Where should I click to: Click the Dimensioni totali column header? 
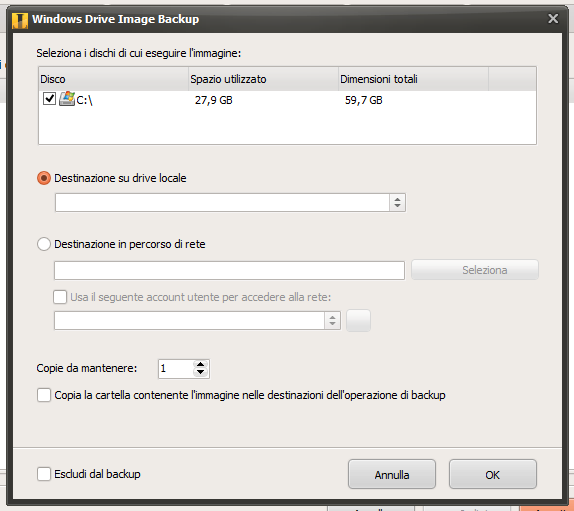(413, 79)
